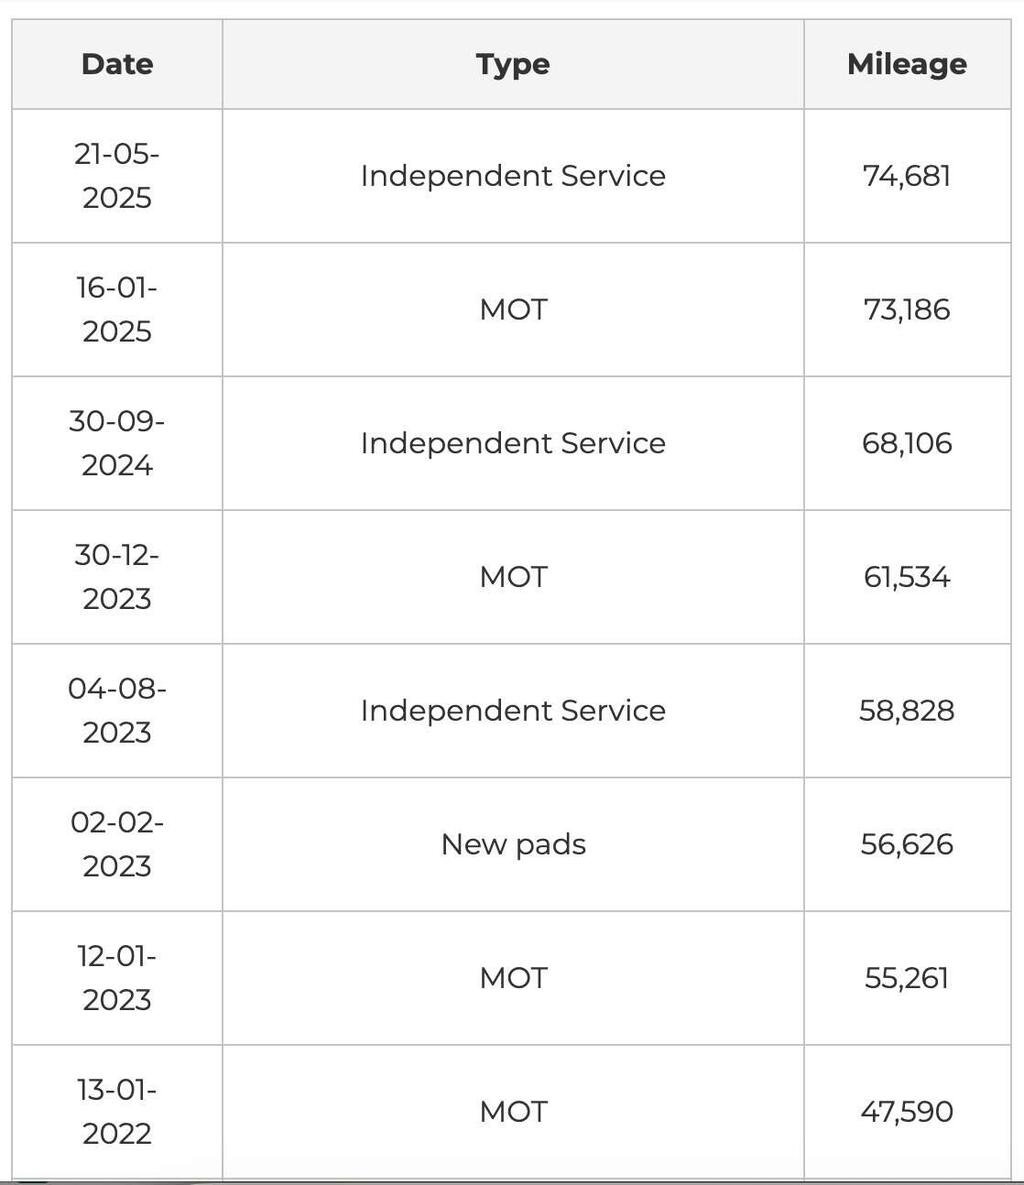Select the 61,534 mileage value
Viewport: 1024px width, 1185px height.
(x=907, y=577)
